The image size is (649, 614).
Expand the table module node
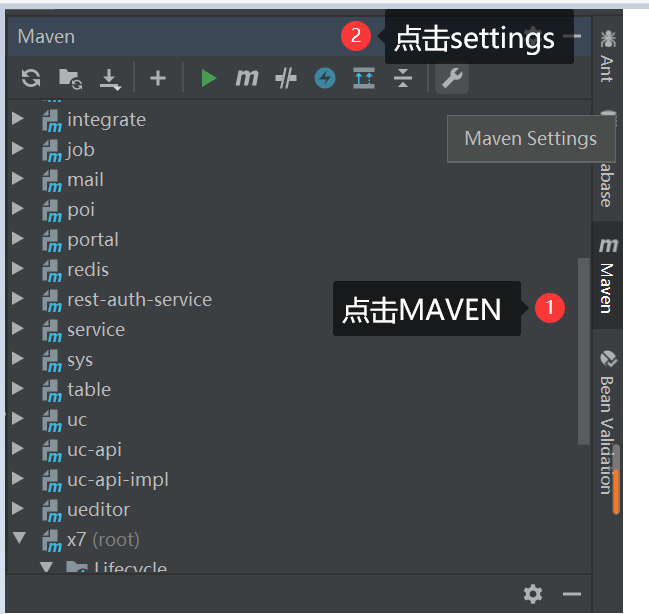tap(18, 388)
